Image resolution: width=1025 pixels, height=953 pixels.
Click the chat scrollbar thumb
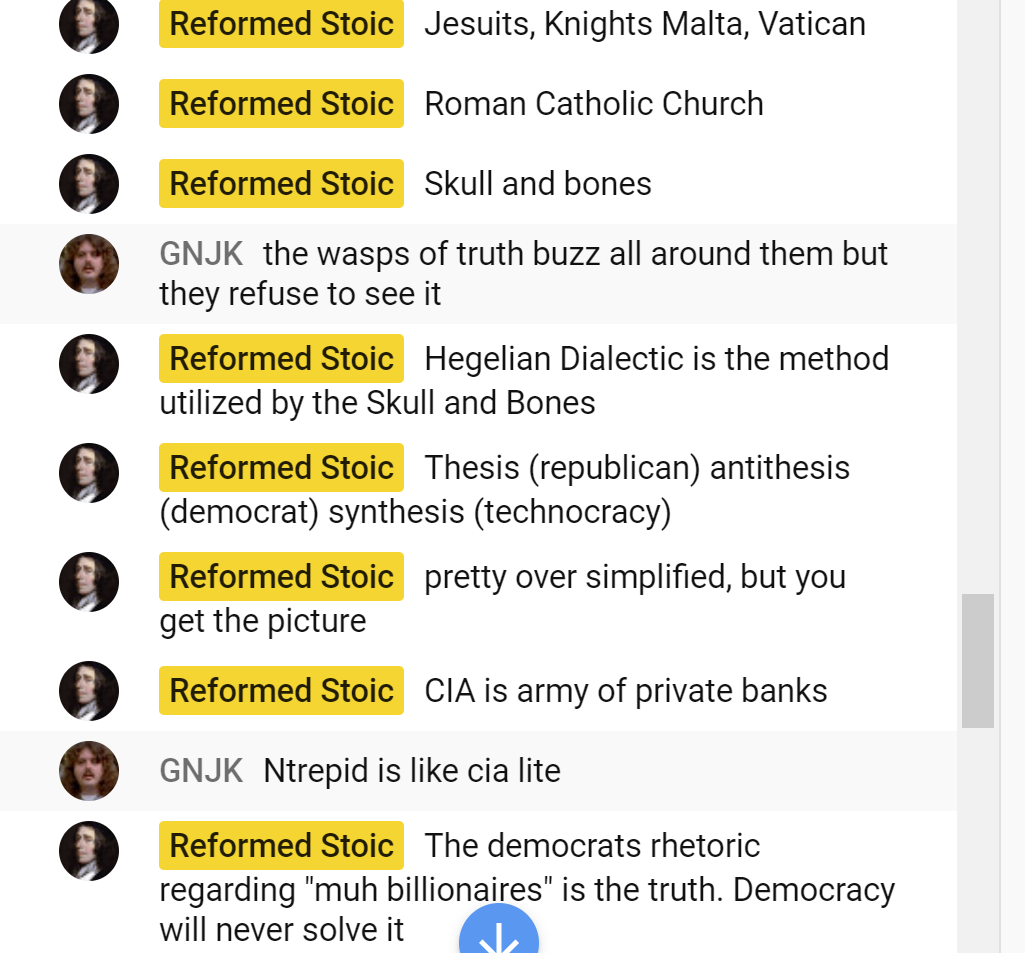[977, 661]
